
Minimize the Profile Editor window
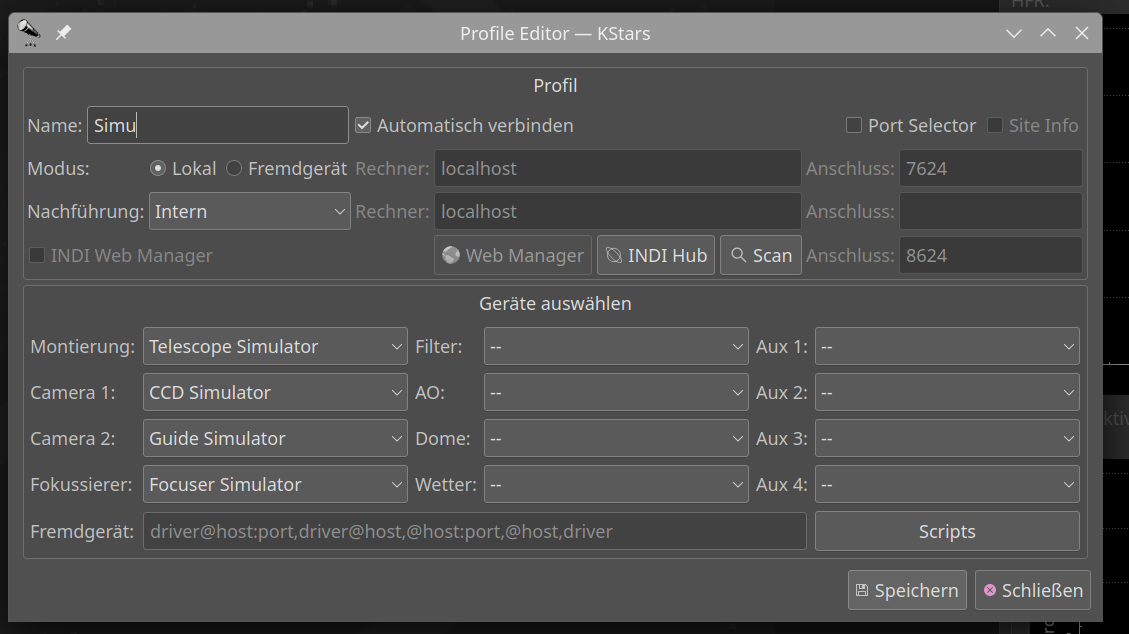[1014, 33]
